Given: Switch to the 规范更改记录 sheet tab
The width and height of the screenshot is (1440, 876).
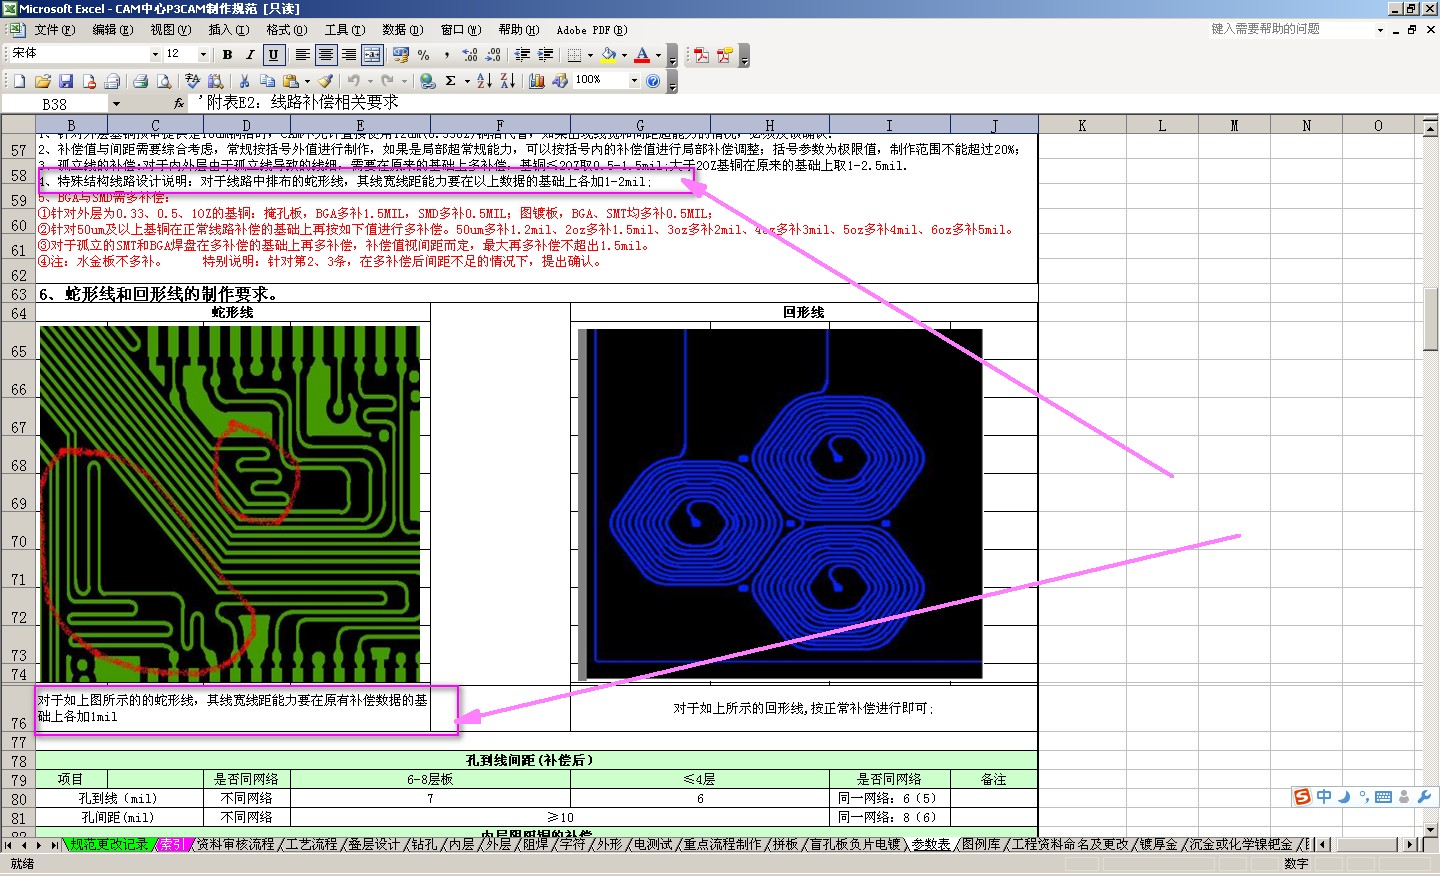Looking at the screenshot, I should click(109, 845).
